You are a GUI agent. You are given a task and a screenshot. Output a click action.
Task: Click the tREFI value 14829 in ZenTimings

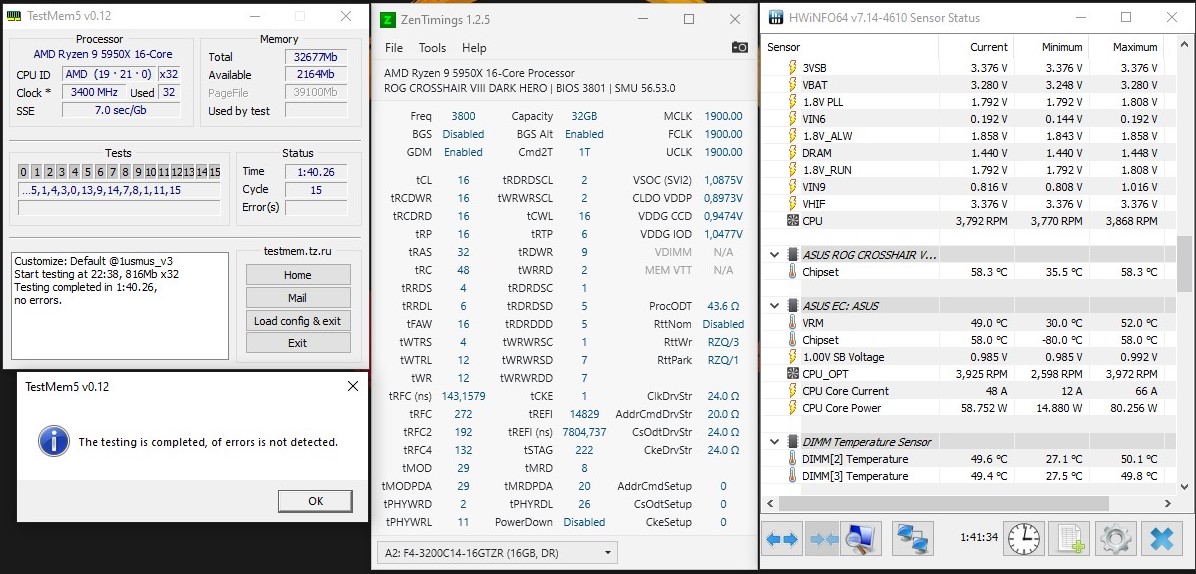pyautogui.click(x=584, y=414)
